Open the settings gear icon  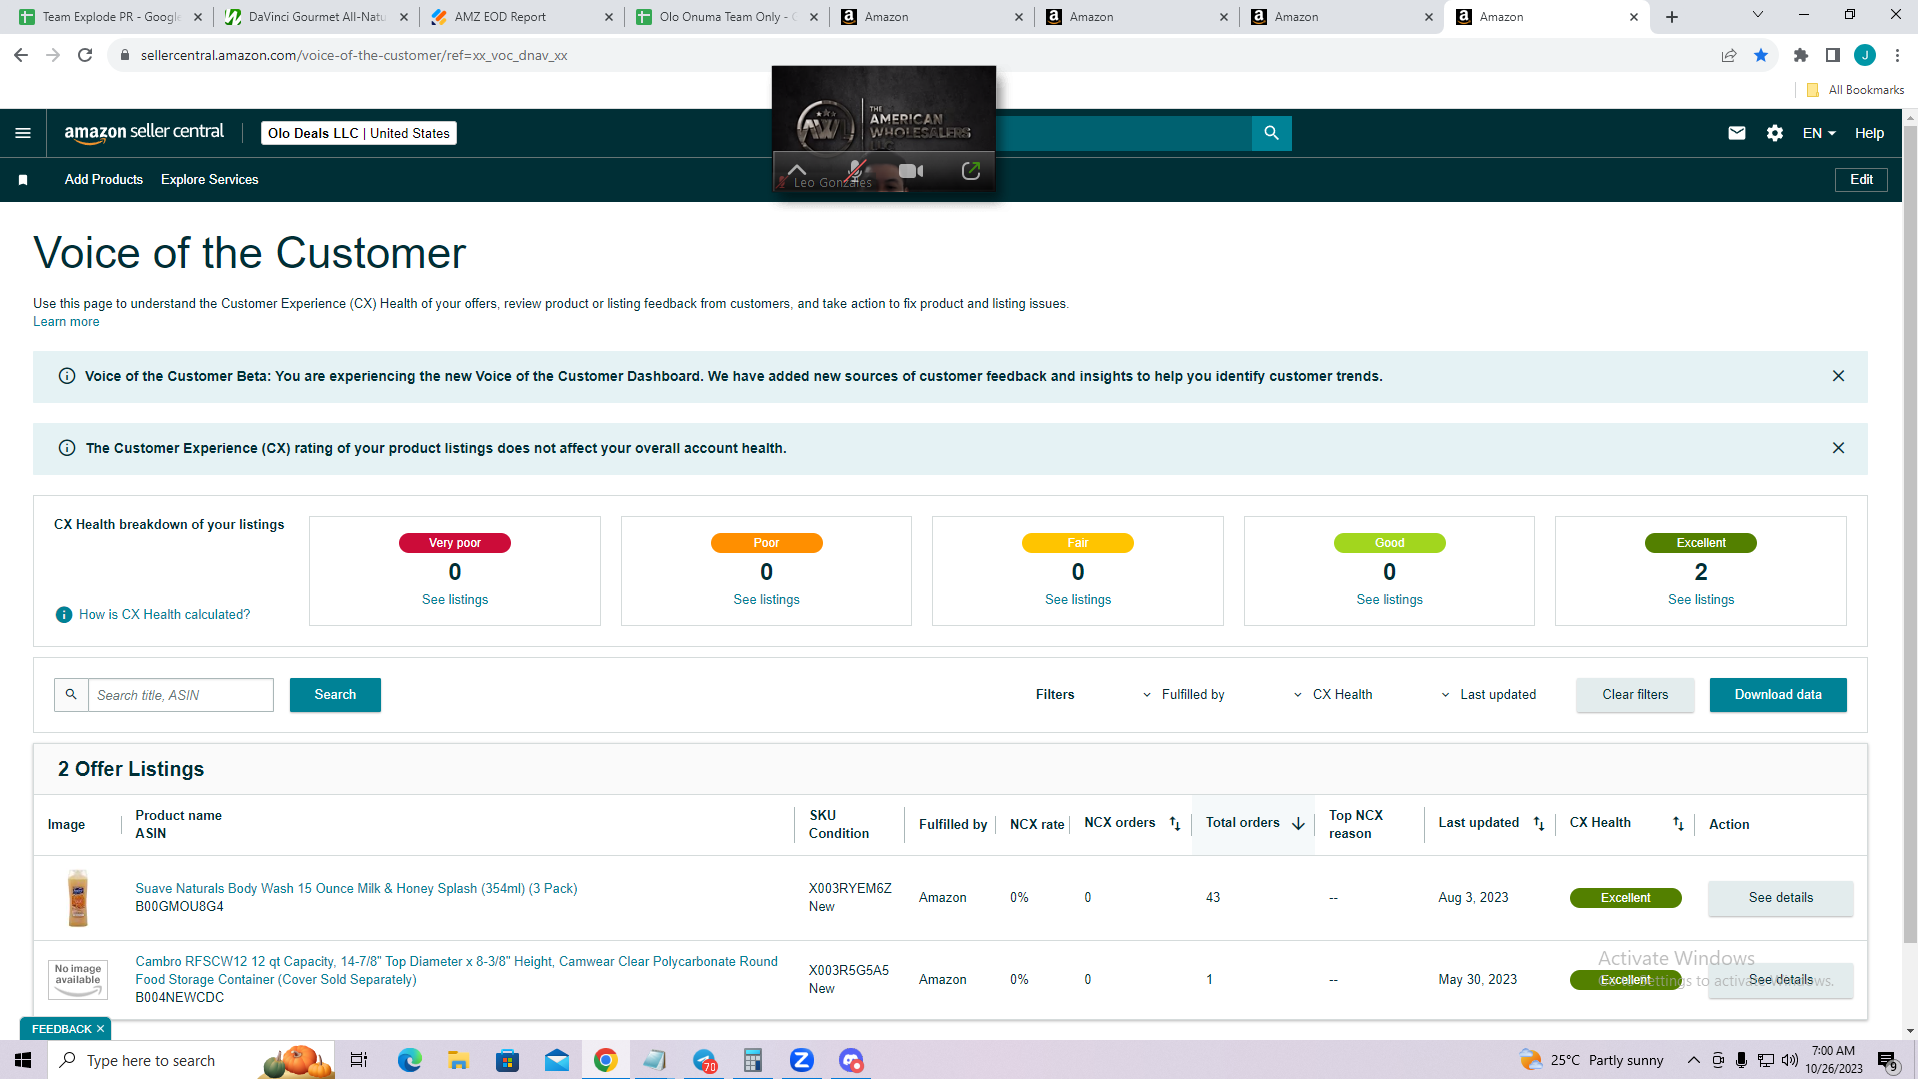click(1775, 133)
